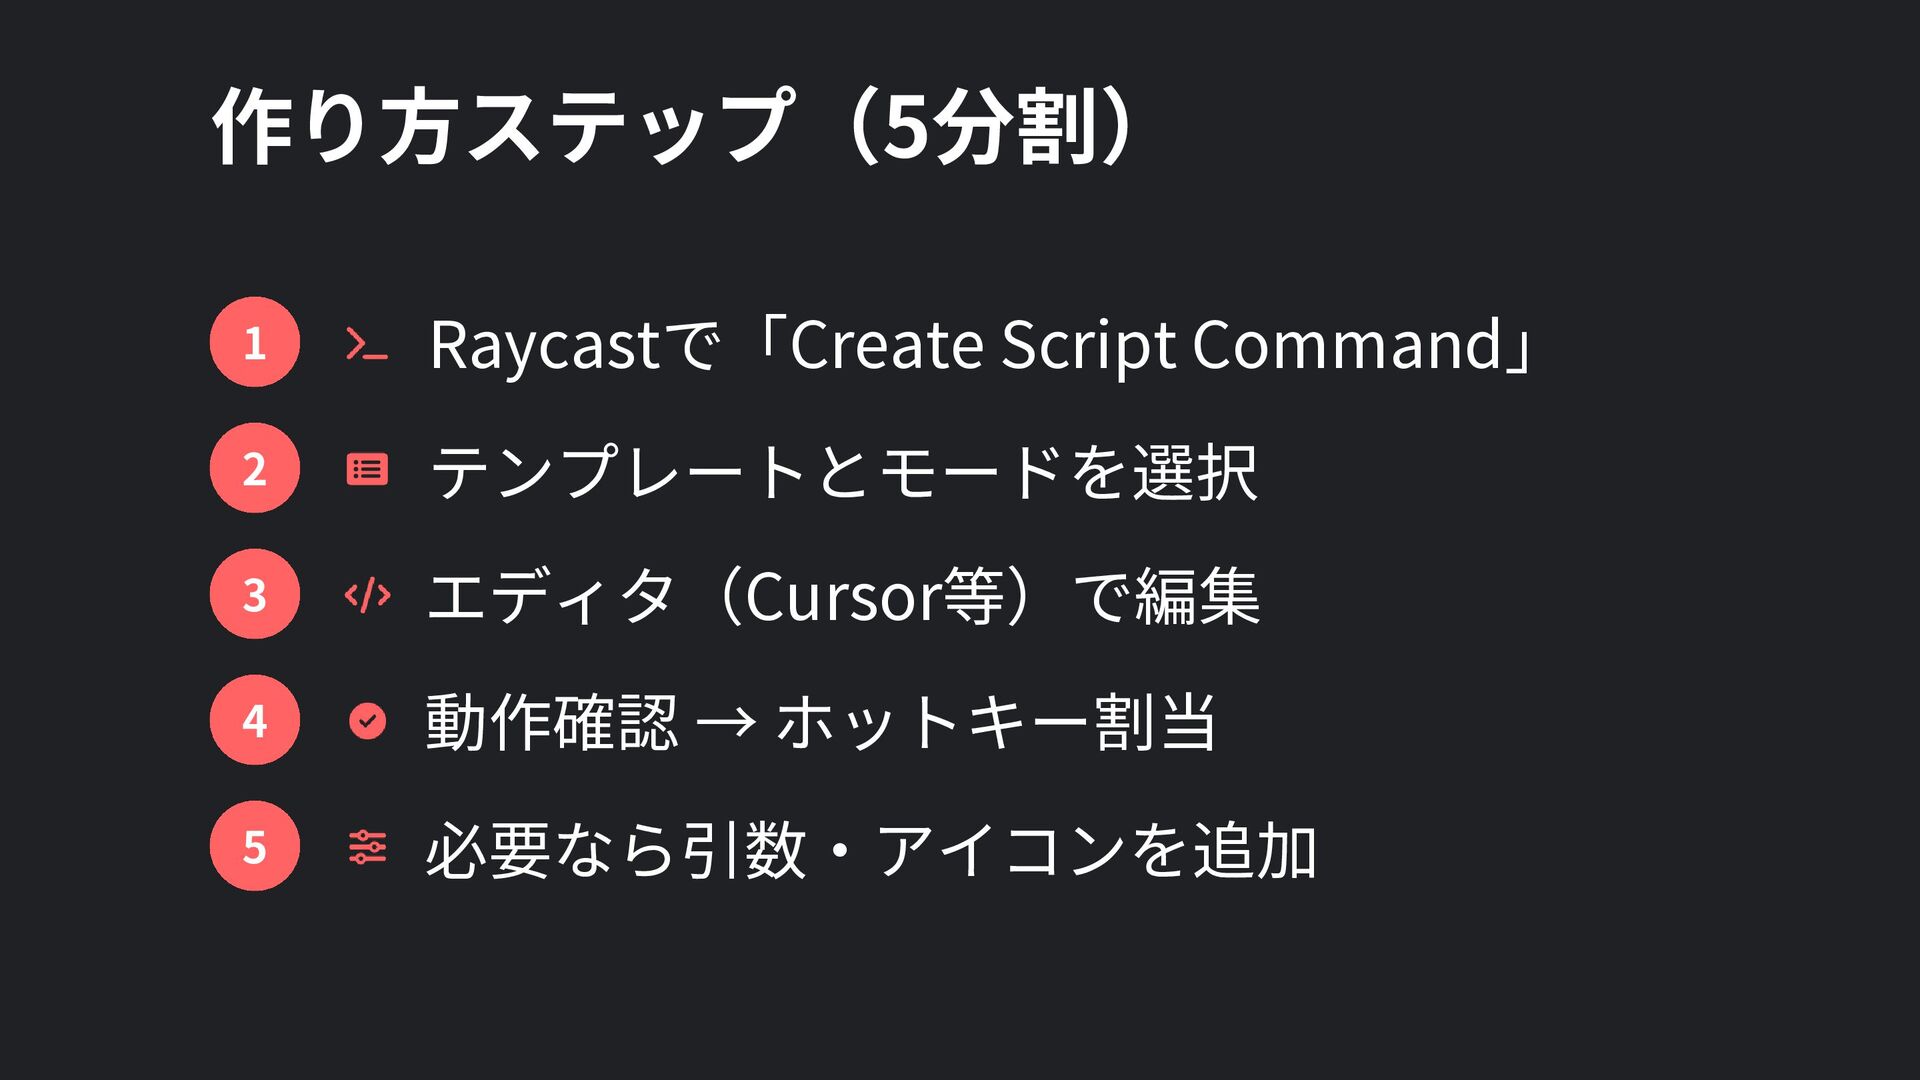This screenshot has width=1920, height=1080.
Task: Click the text アイコンを追加
Action: (x=1097, y=849)
